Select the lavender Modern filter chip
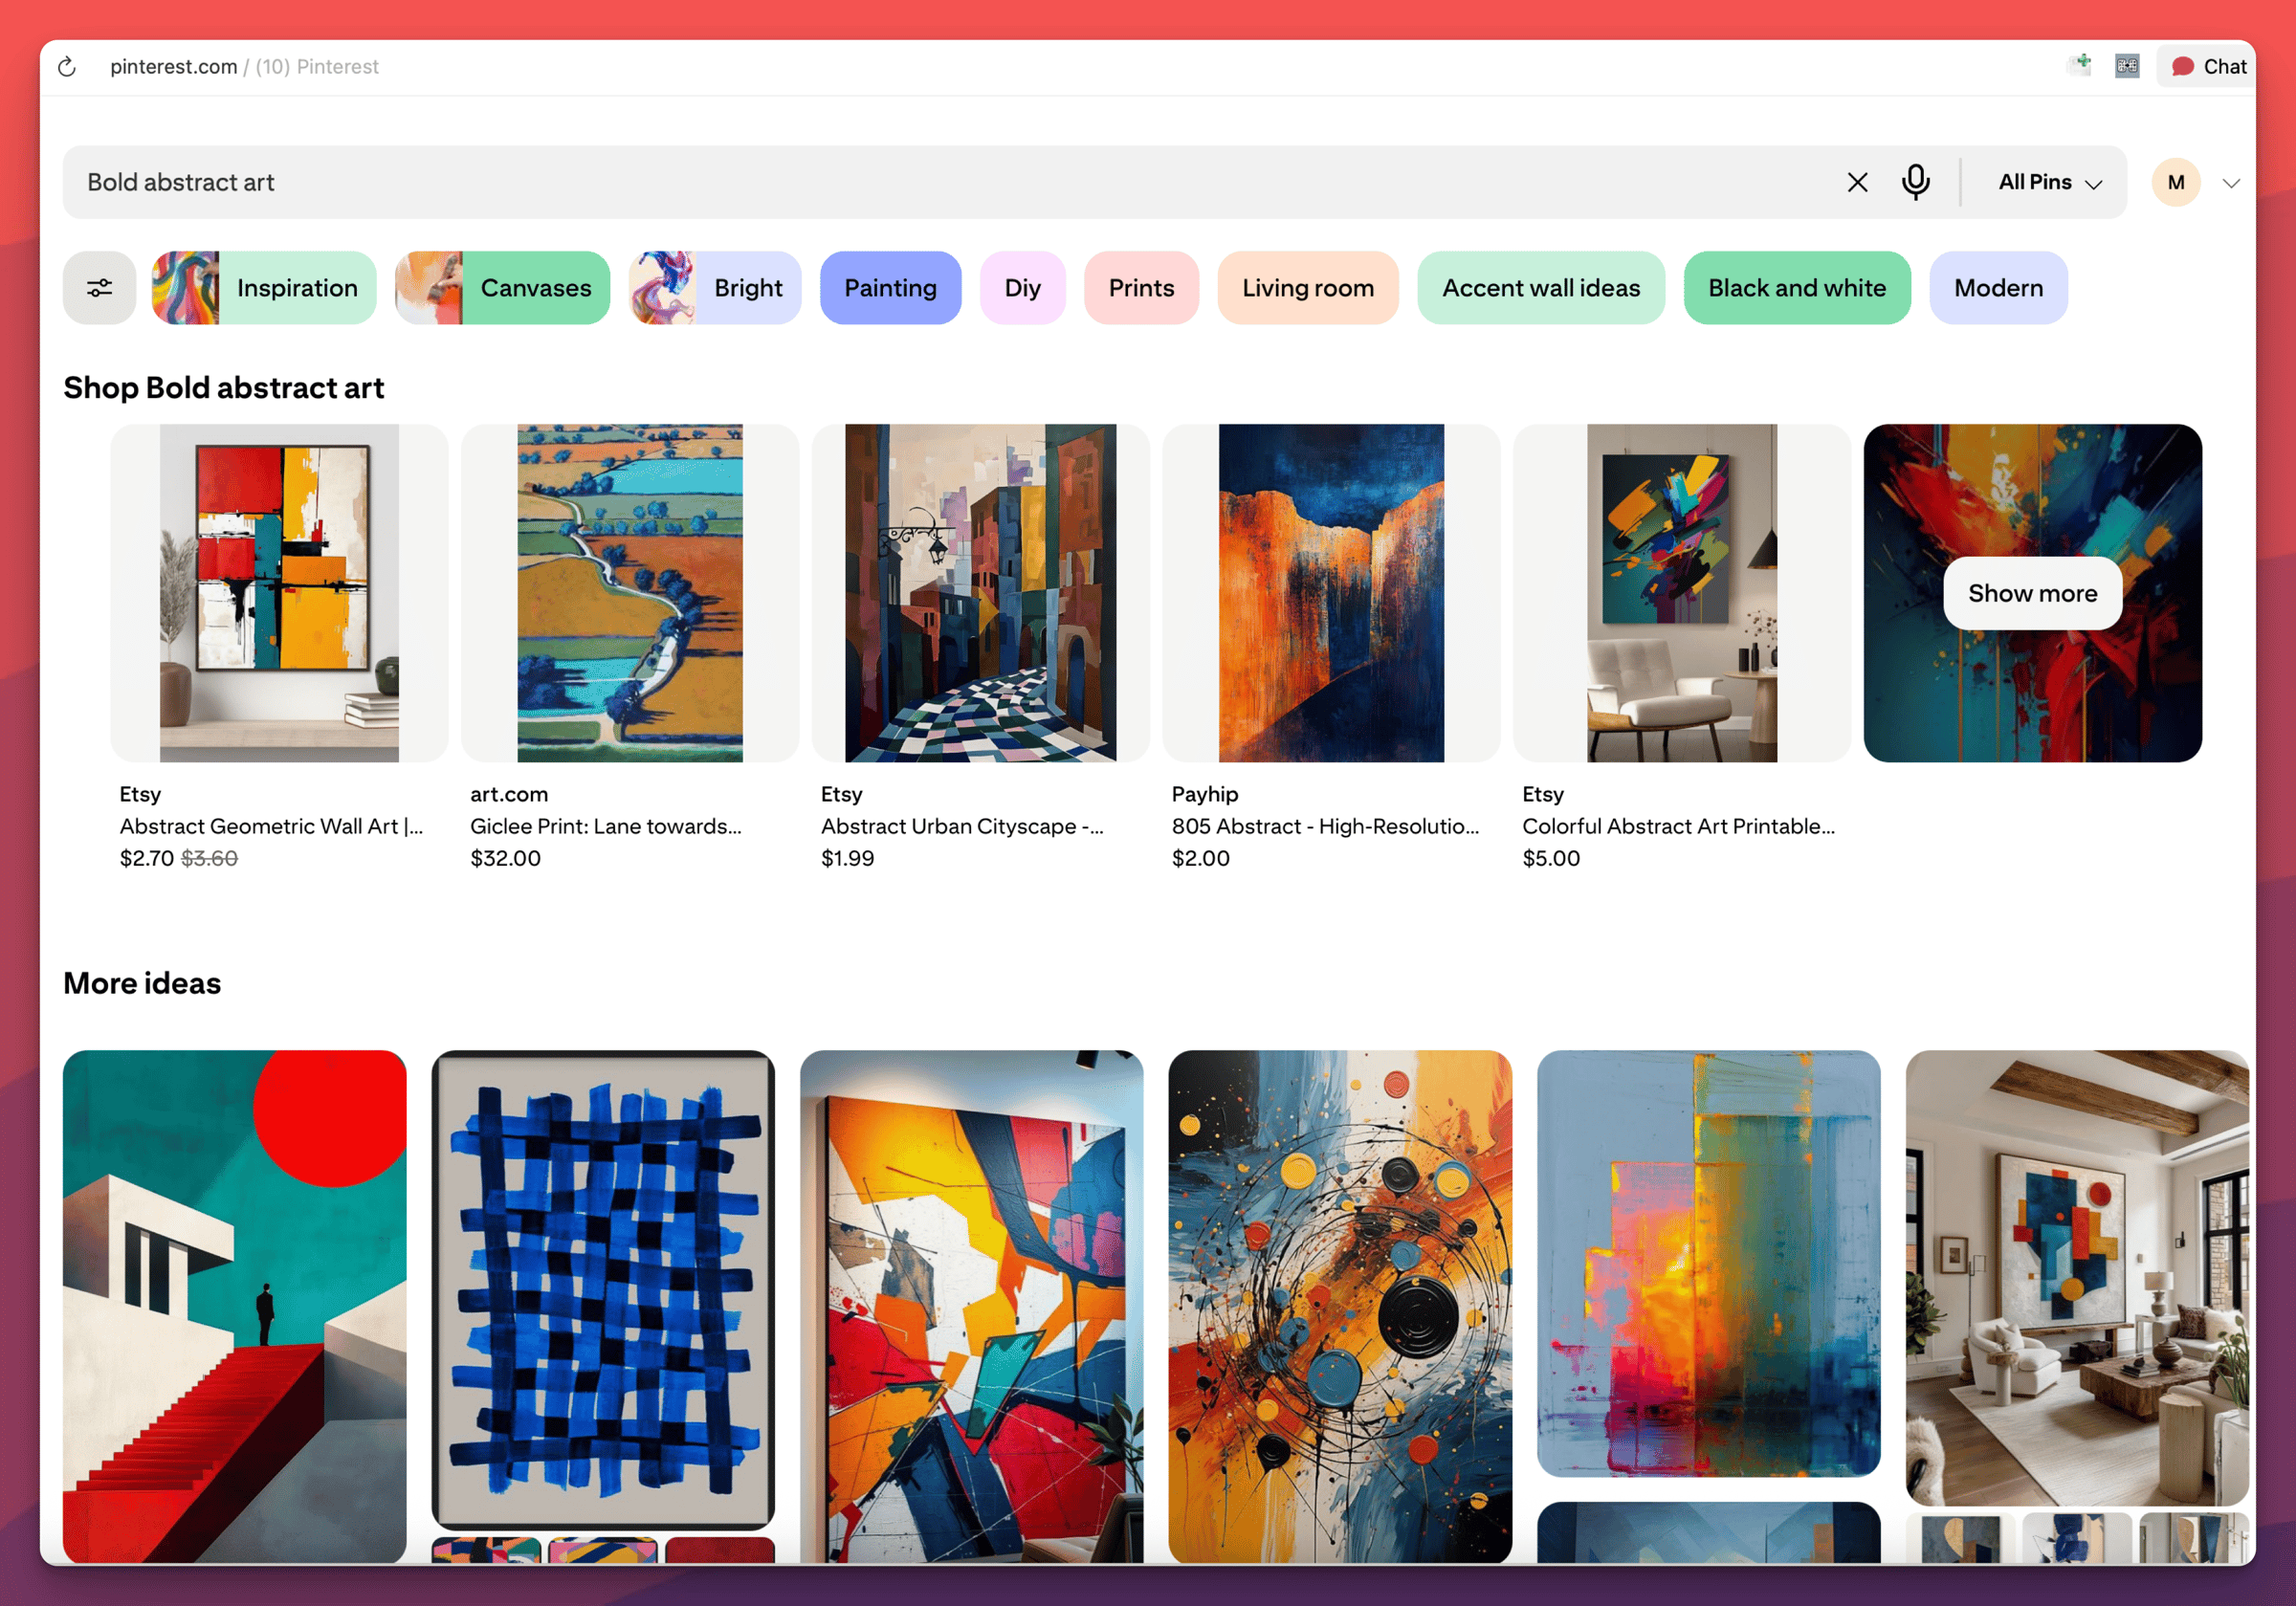Viewport: 2296px width, 1606px height. click(1997, 288)
